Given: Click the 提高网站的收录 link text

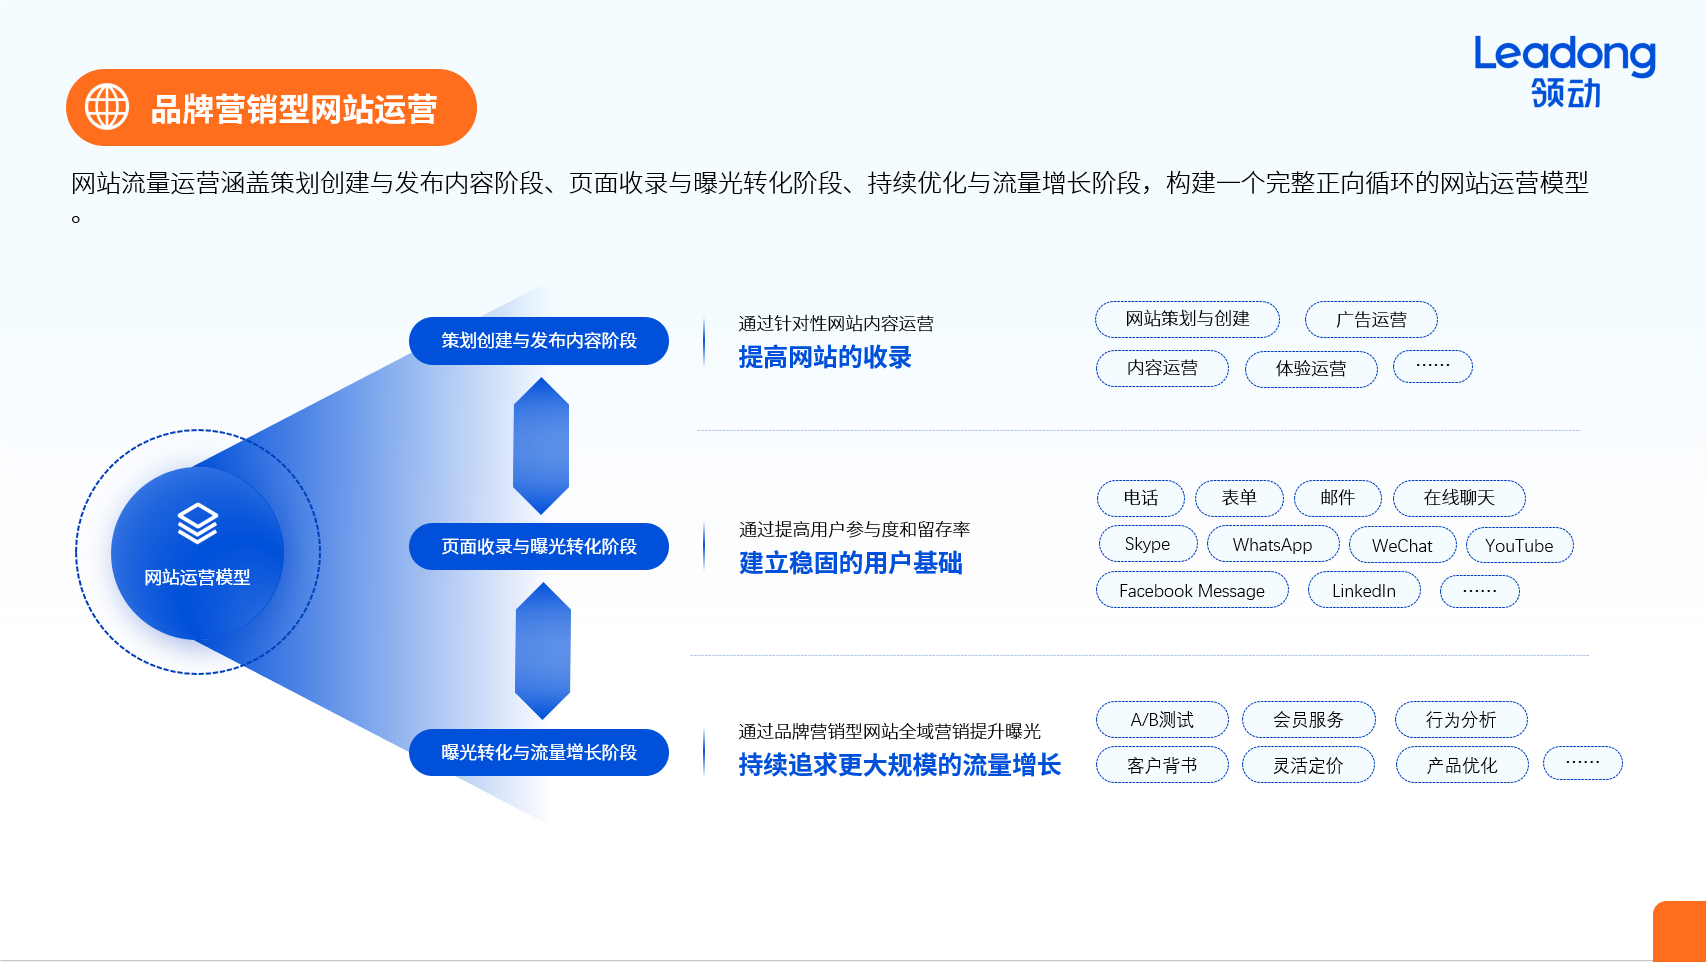Looking at the screenshot, I should point(825,356).
